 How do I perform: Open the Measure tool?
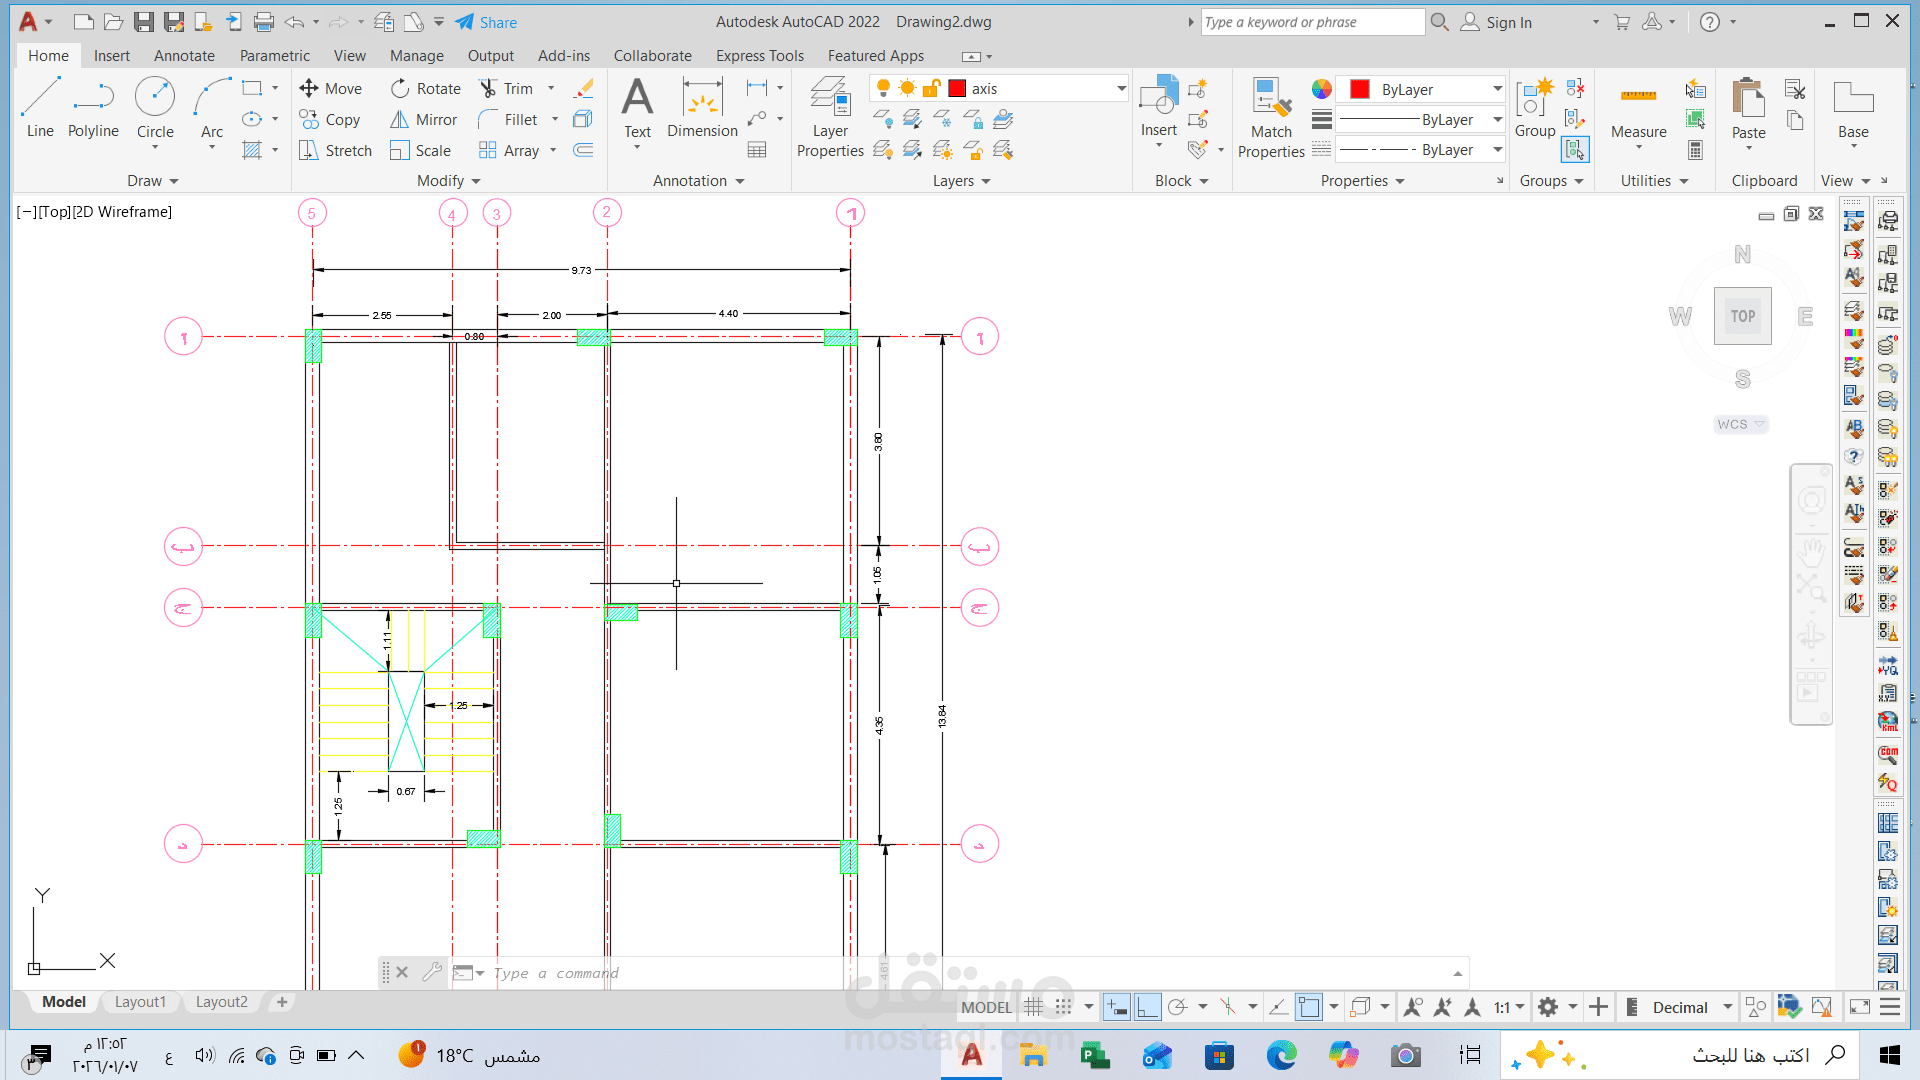pyautogui.click(x=1638, y=110)
